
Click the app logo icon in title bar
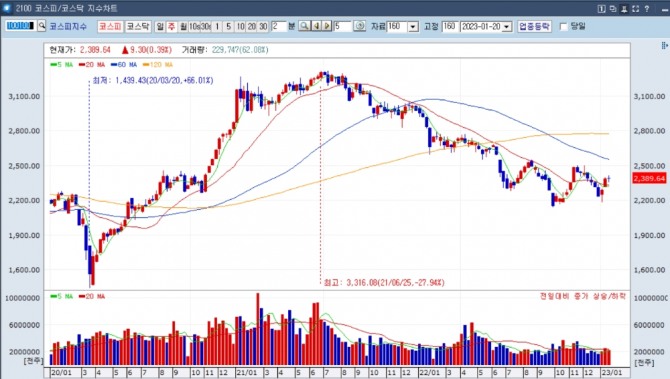pos(7,8)
